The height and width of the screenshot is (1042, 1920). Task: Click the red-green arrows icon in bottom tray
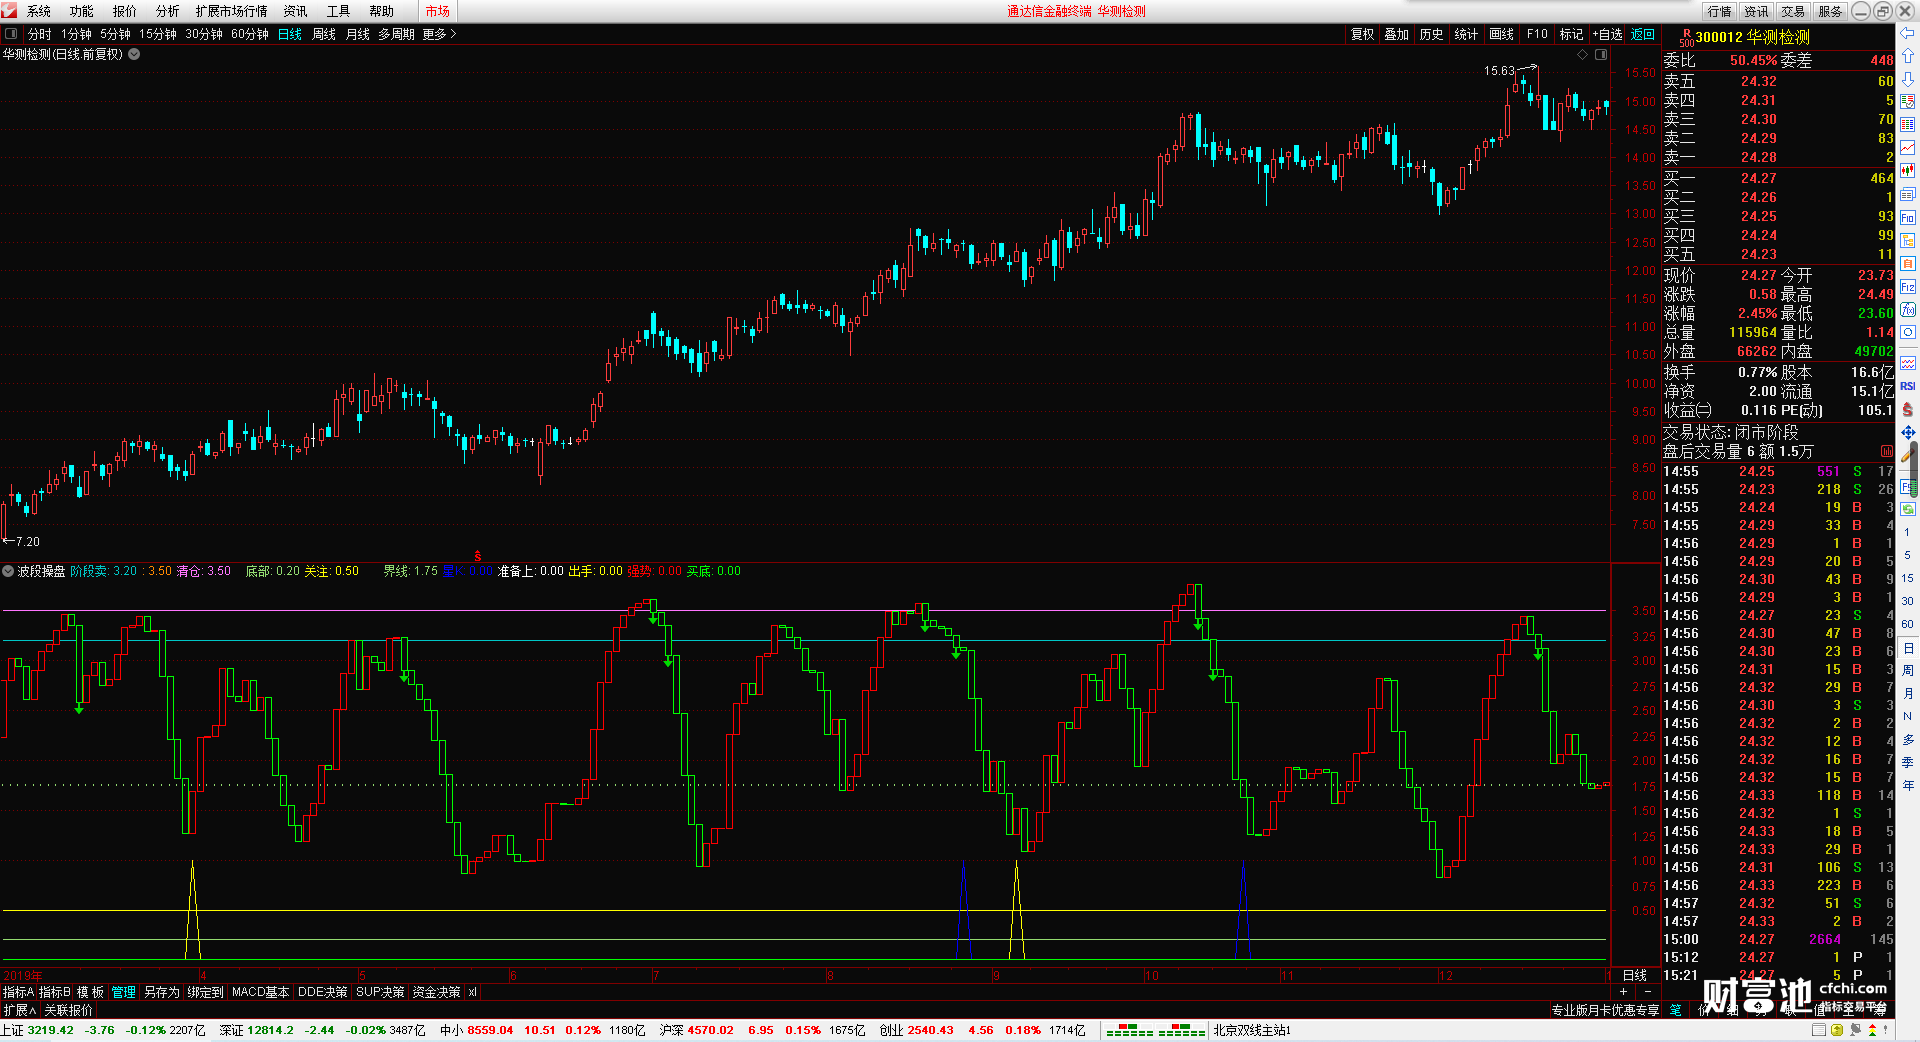click(1873, 1030)
